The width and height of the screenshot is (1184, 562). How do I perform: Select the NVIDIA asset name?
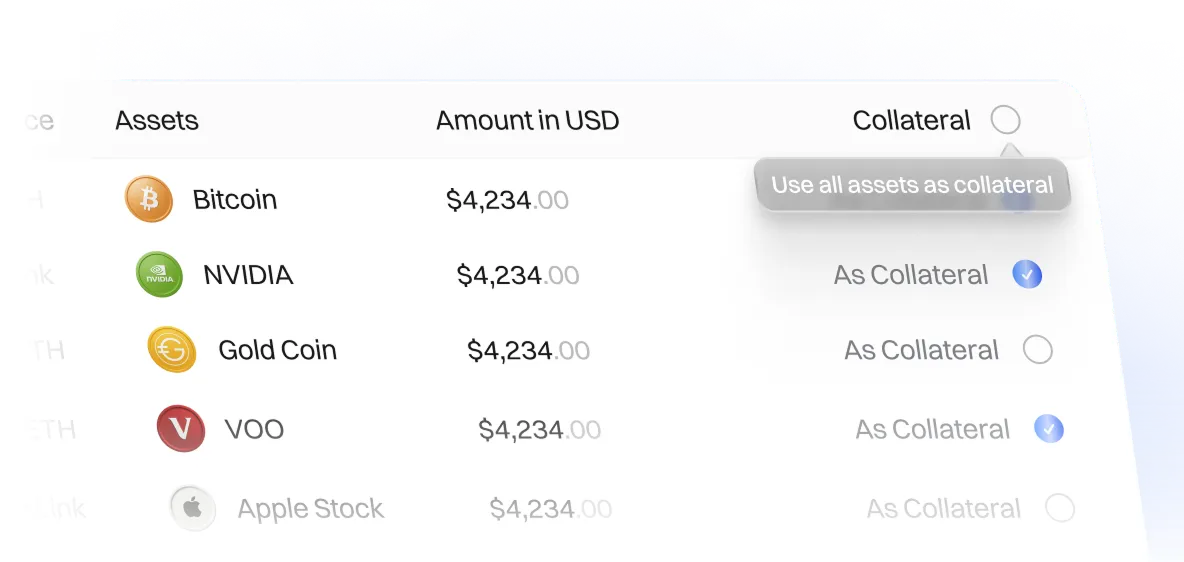tap(248, 275)
